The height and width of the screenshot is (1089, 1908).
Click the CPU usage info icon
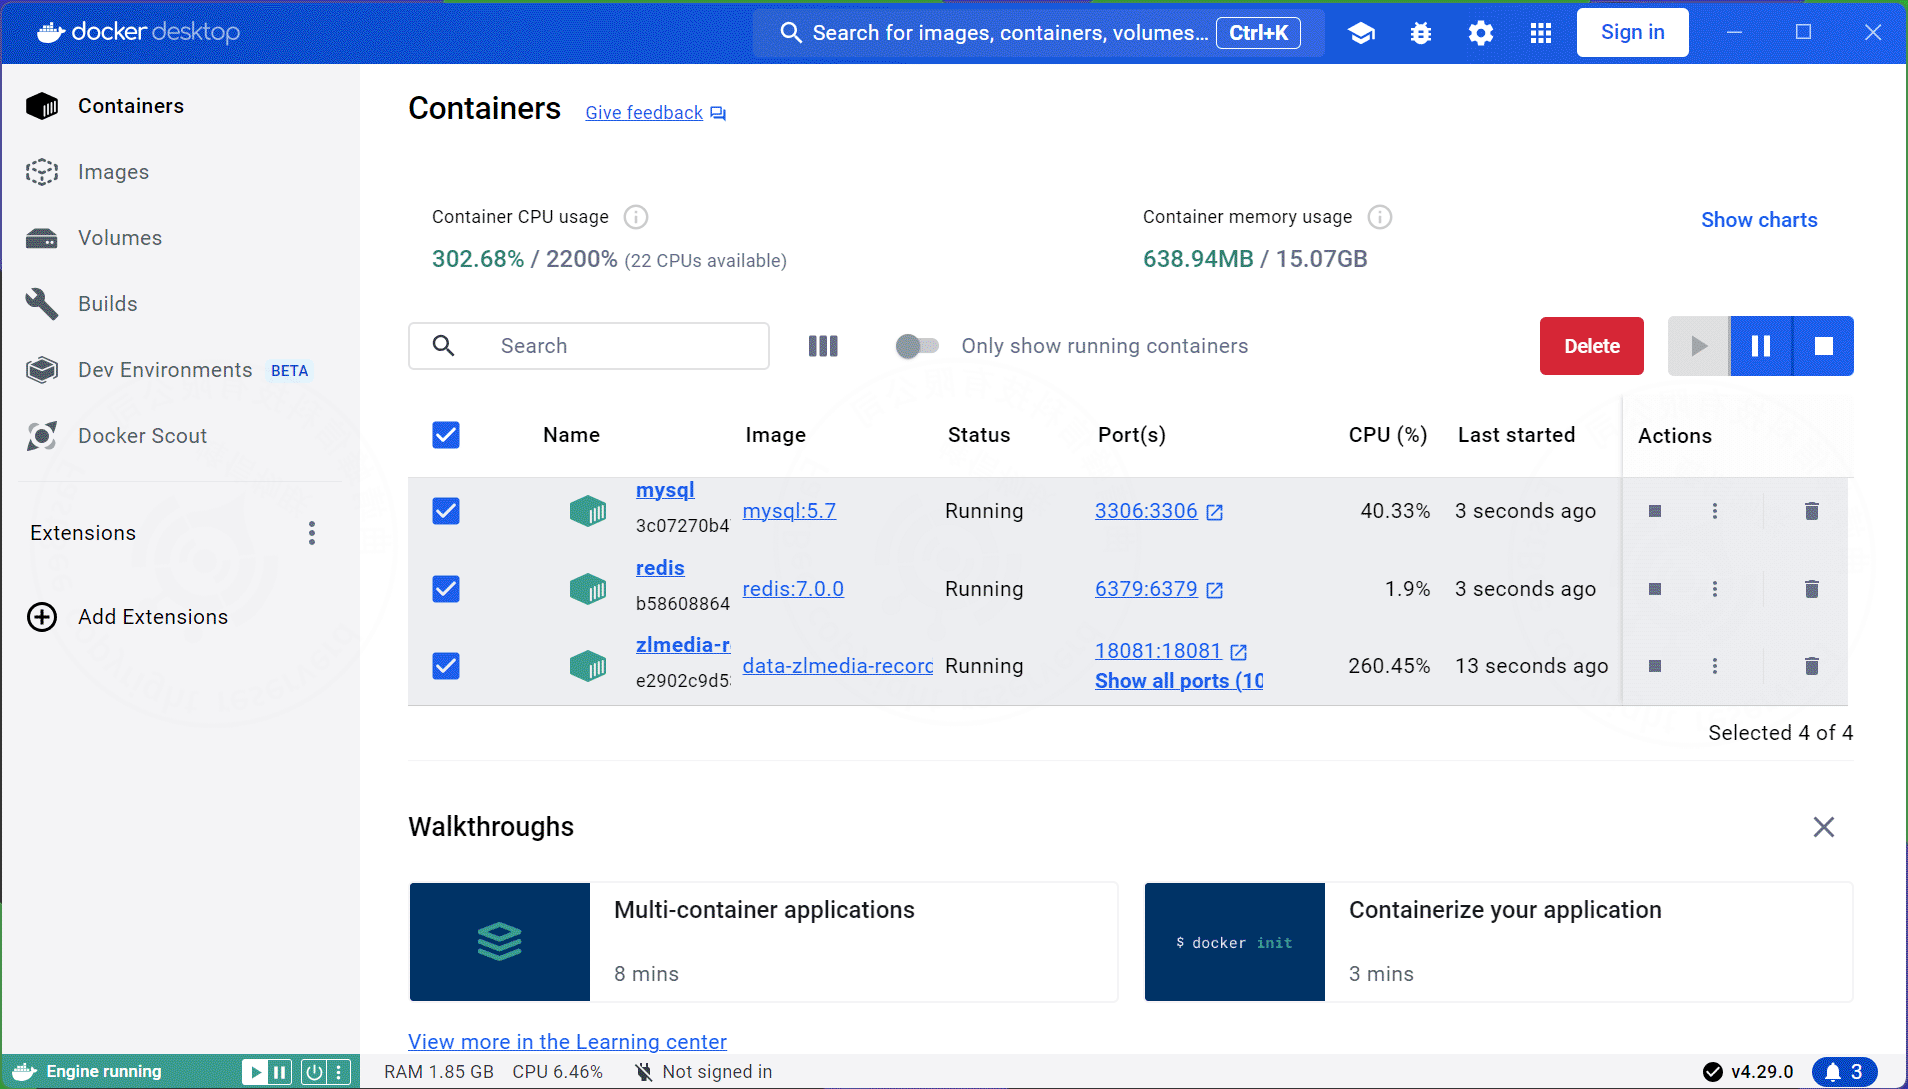(636, 217)
